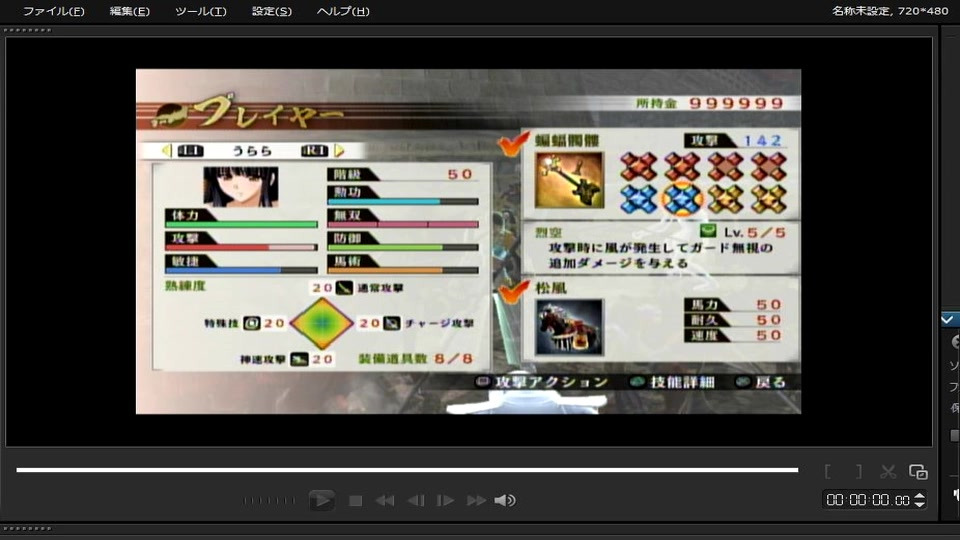Jump to end with the double-right-arrow button
This screenshot has width=960, height=540.
click(x=476, y=501)
